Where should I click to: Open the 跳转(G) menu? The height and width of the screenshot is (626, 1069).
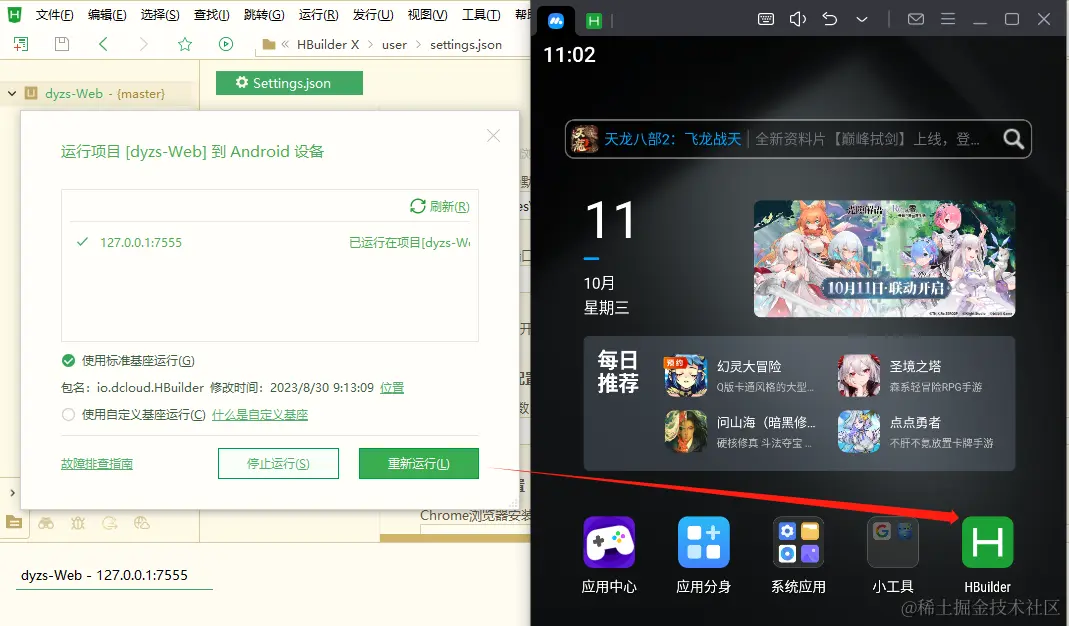click(264, 14)
